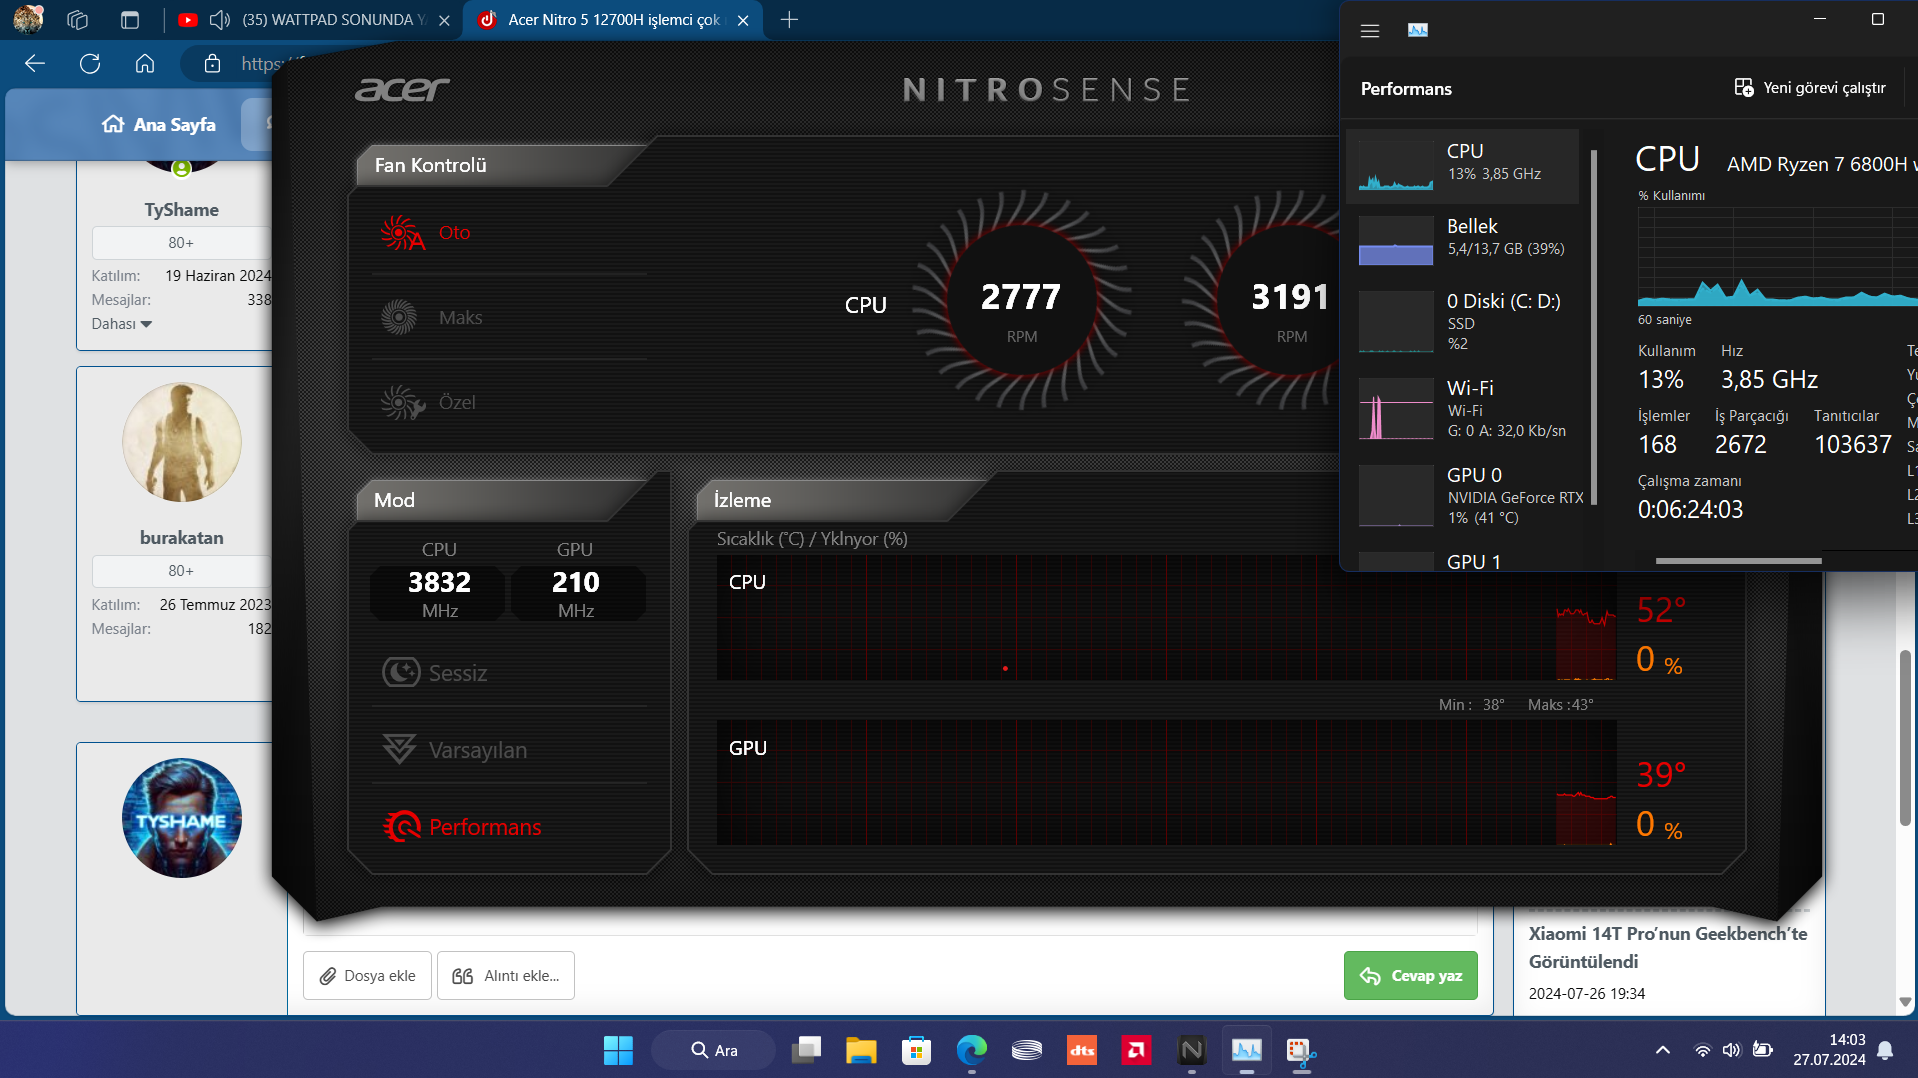Viewport: 1918px width, 1078px height.
Task: Open the clock and calendar showing 14:03
Action: pos(1829,1050)
